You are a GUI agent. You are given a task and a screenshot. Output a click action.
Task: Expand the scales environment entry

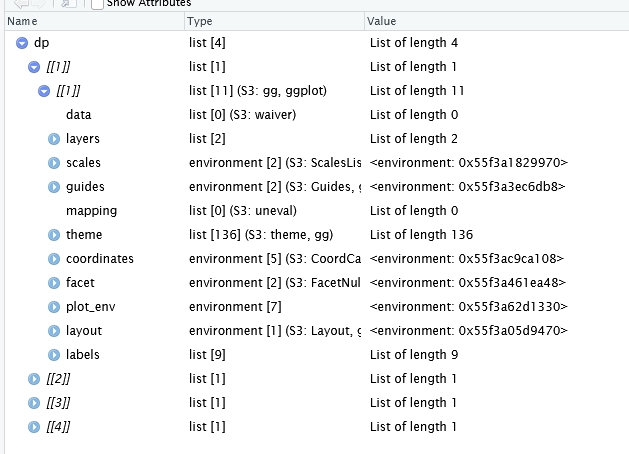click(54, 163)
